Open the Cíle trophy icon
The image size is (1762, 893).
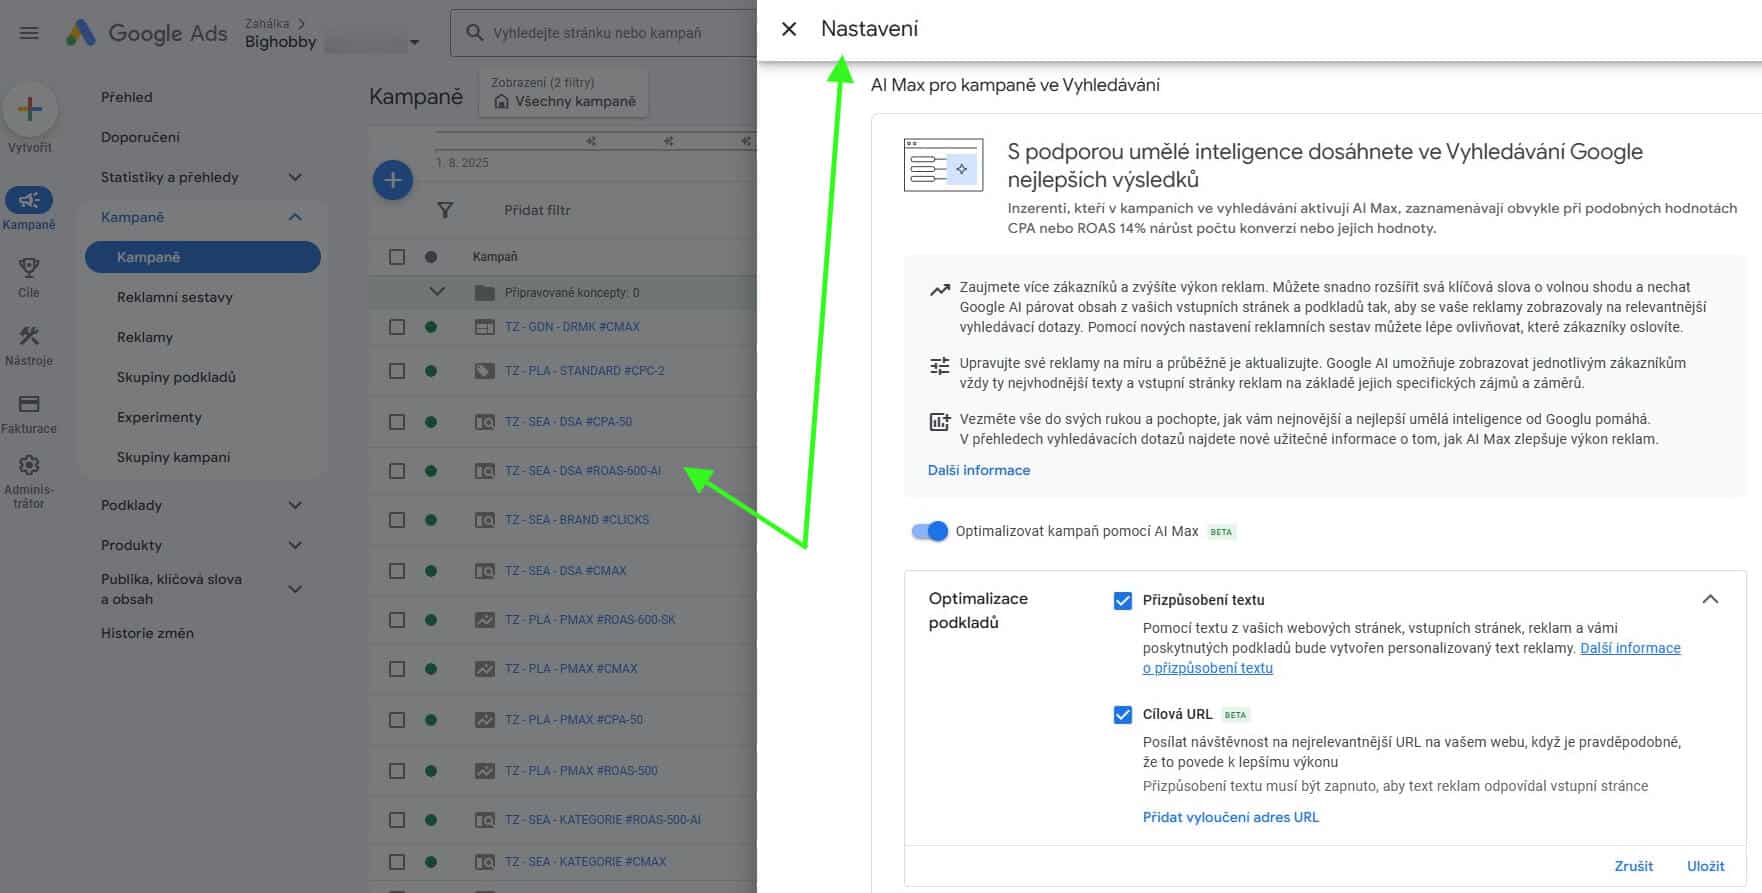(29, 268)
